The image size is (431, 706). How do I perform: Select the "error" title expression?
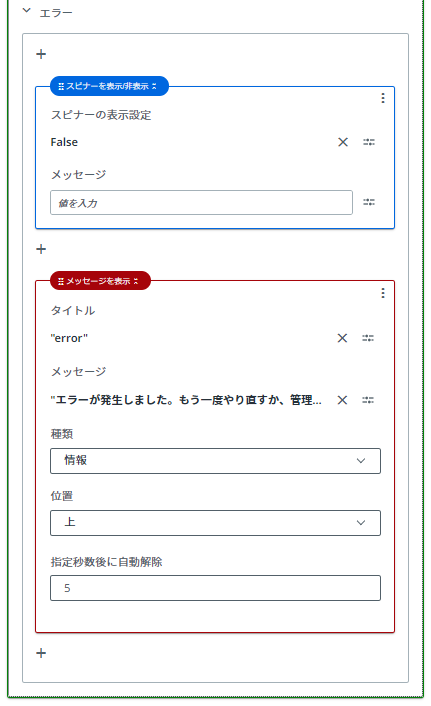tap(69, 338)
